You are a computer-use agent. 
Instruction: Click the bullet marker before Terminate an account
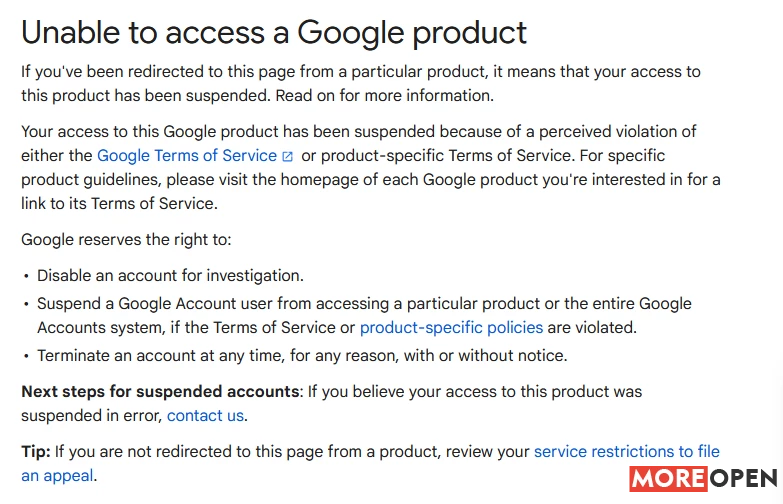(26, 356)
